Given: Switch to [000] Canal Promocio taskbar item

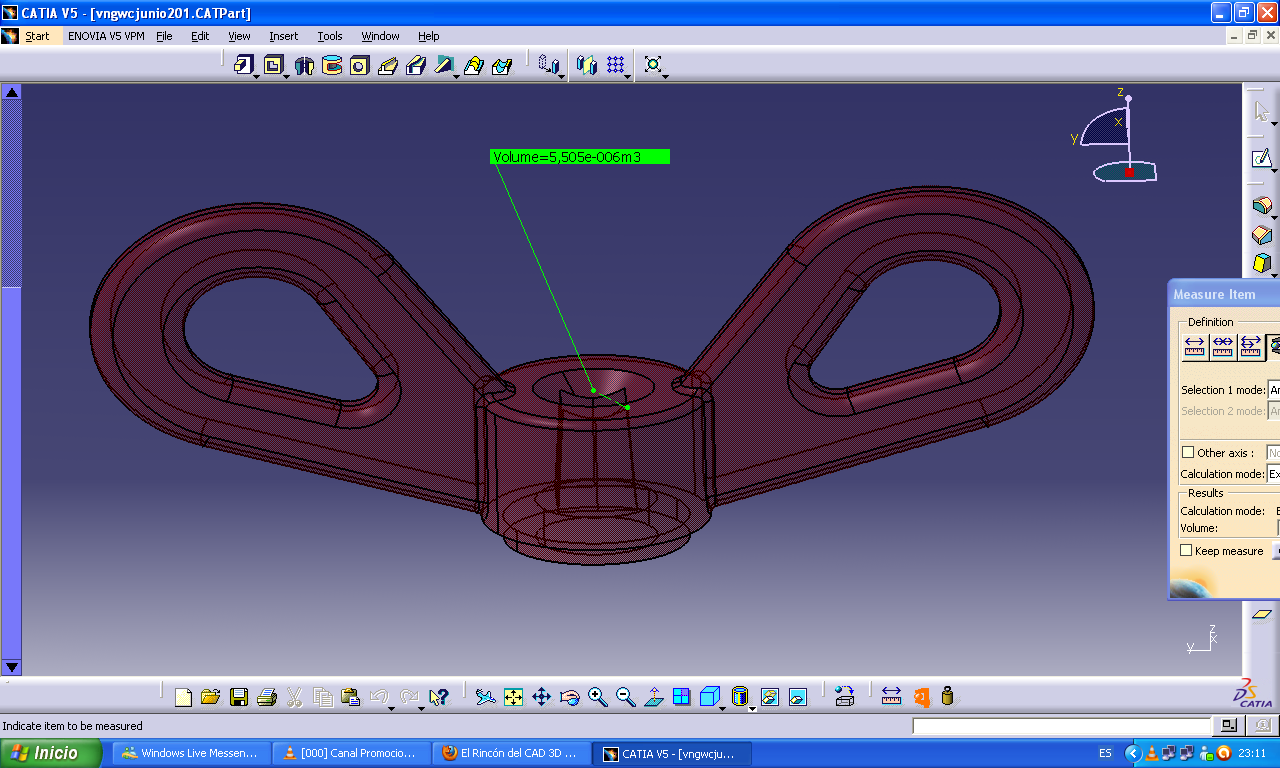Looking at the screenshot, I should tap(350, 753).
